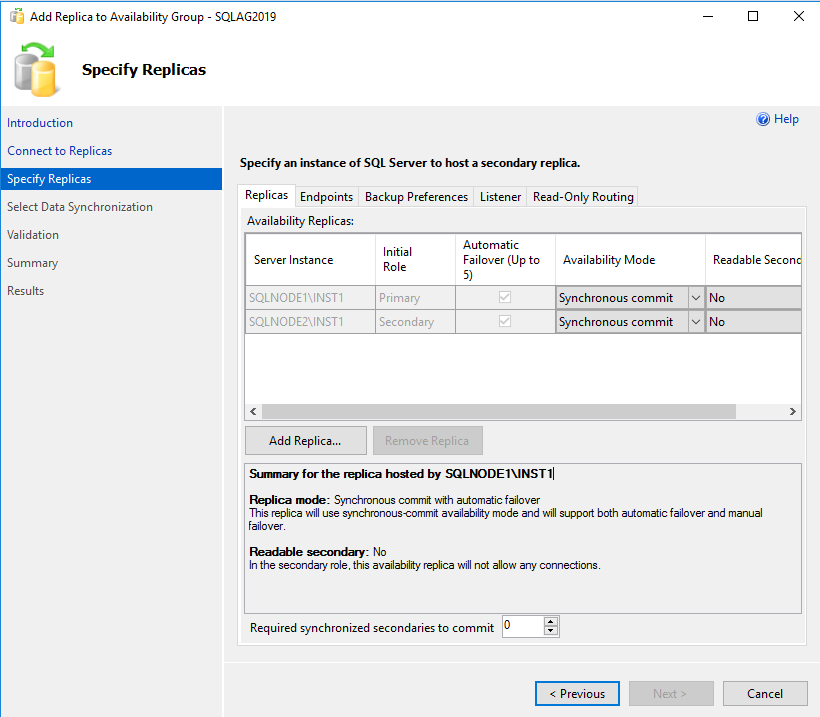
Task: Open the Backup Preferences tab
Action: [x=416, y=197]
